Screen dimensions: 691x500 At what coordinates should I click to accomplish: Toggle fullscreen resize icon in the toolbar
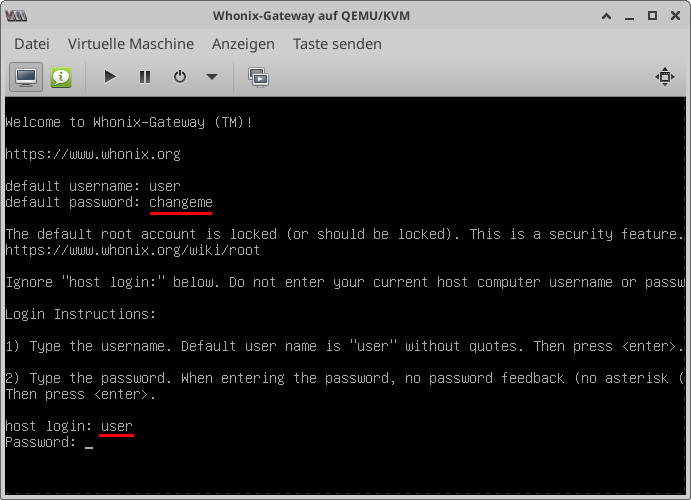[x=665, y=77]
